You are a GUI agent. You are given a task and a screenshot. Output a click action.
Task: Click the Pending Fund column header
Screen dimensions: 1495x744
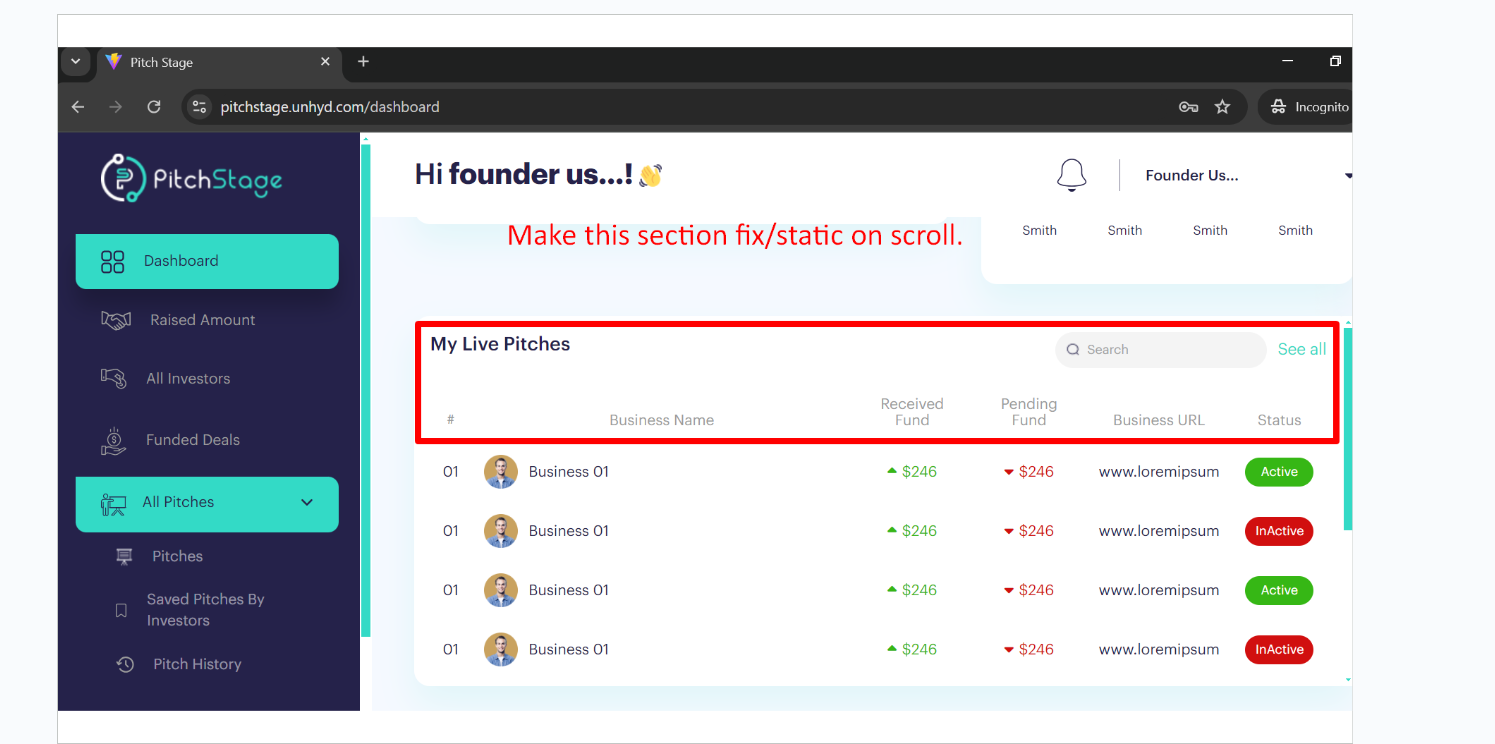click(1029, 412)
